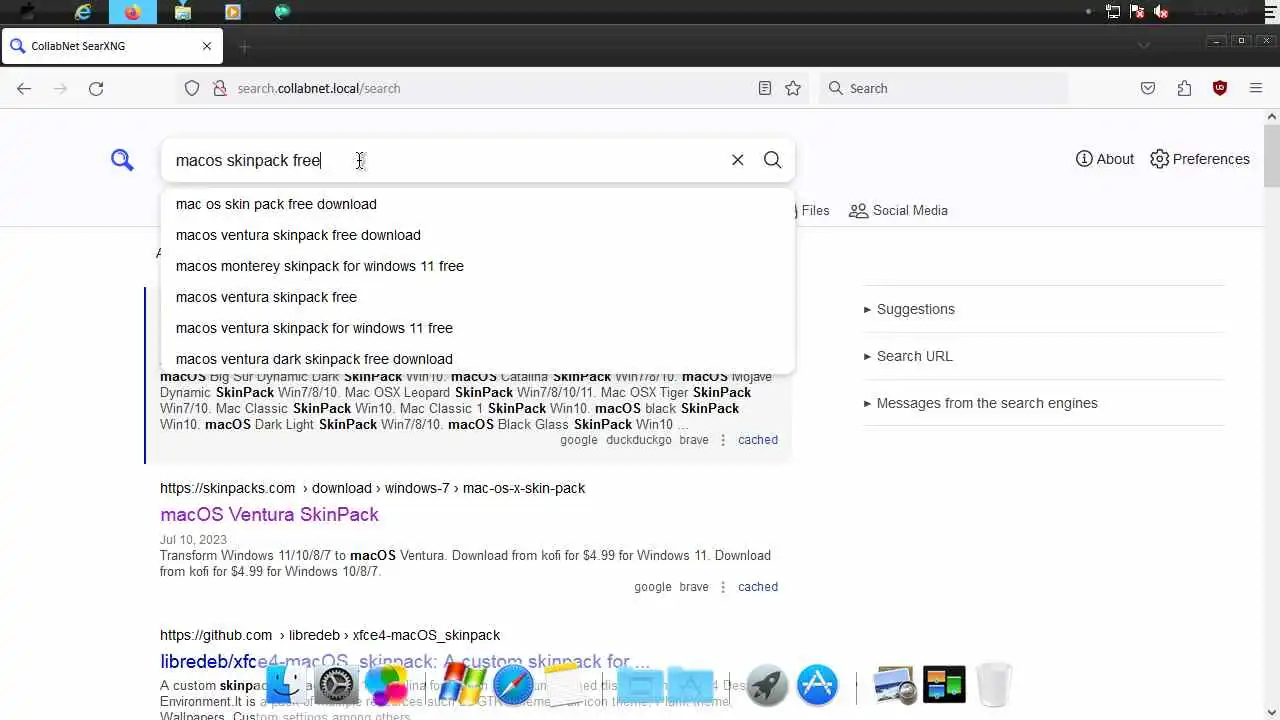Select the Social Media category tab
The height and width of the screenshot is (720, 1280).
click(x=898, y=210)
